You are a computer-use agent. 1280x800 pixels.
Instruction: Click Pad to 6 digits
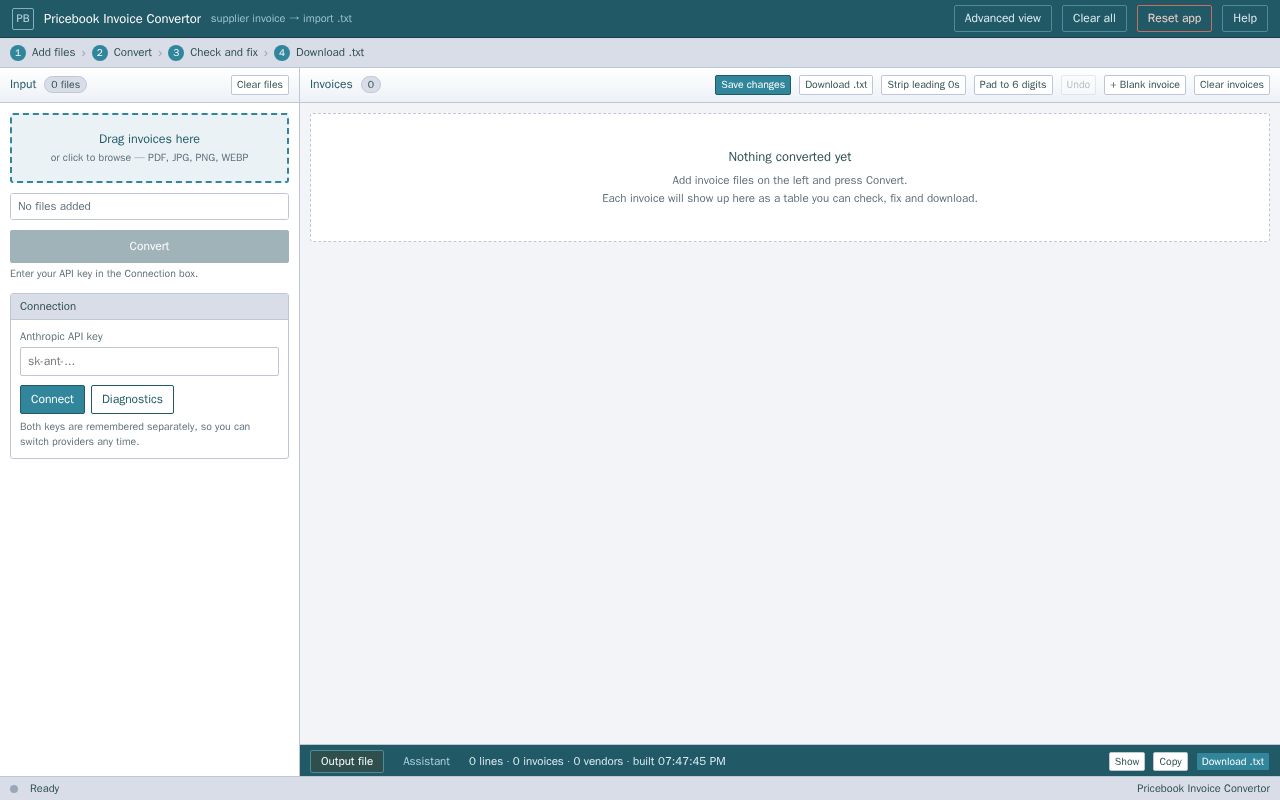[1013, 85]
